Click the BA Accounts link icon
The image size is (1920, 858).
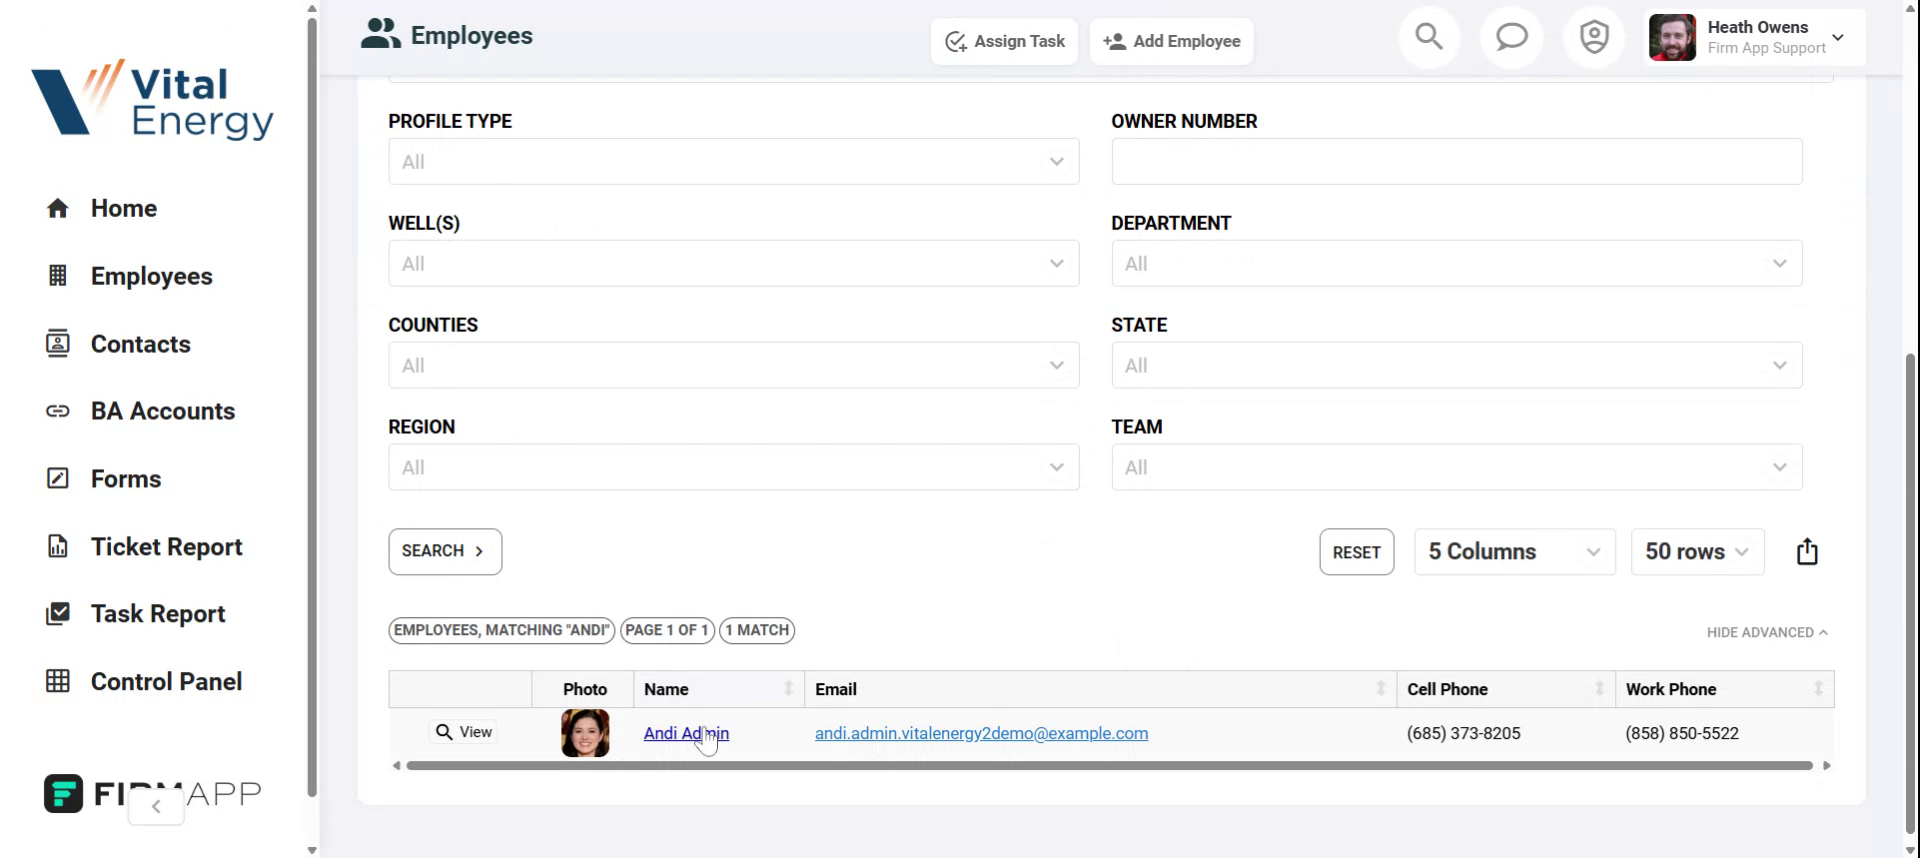[x=58, y=411]
